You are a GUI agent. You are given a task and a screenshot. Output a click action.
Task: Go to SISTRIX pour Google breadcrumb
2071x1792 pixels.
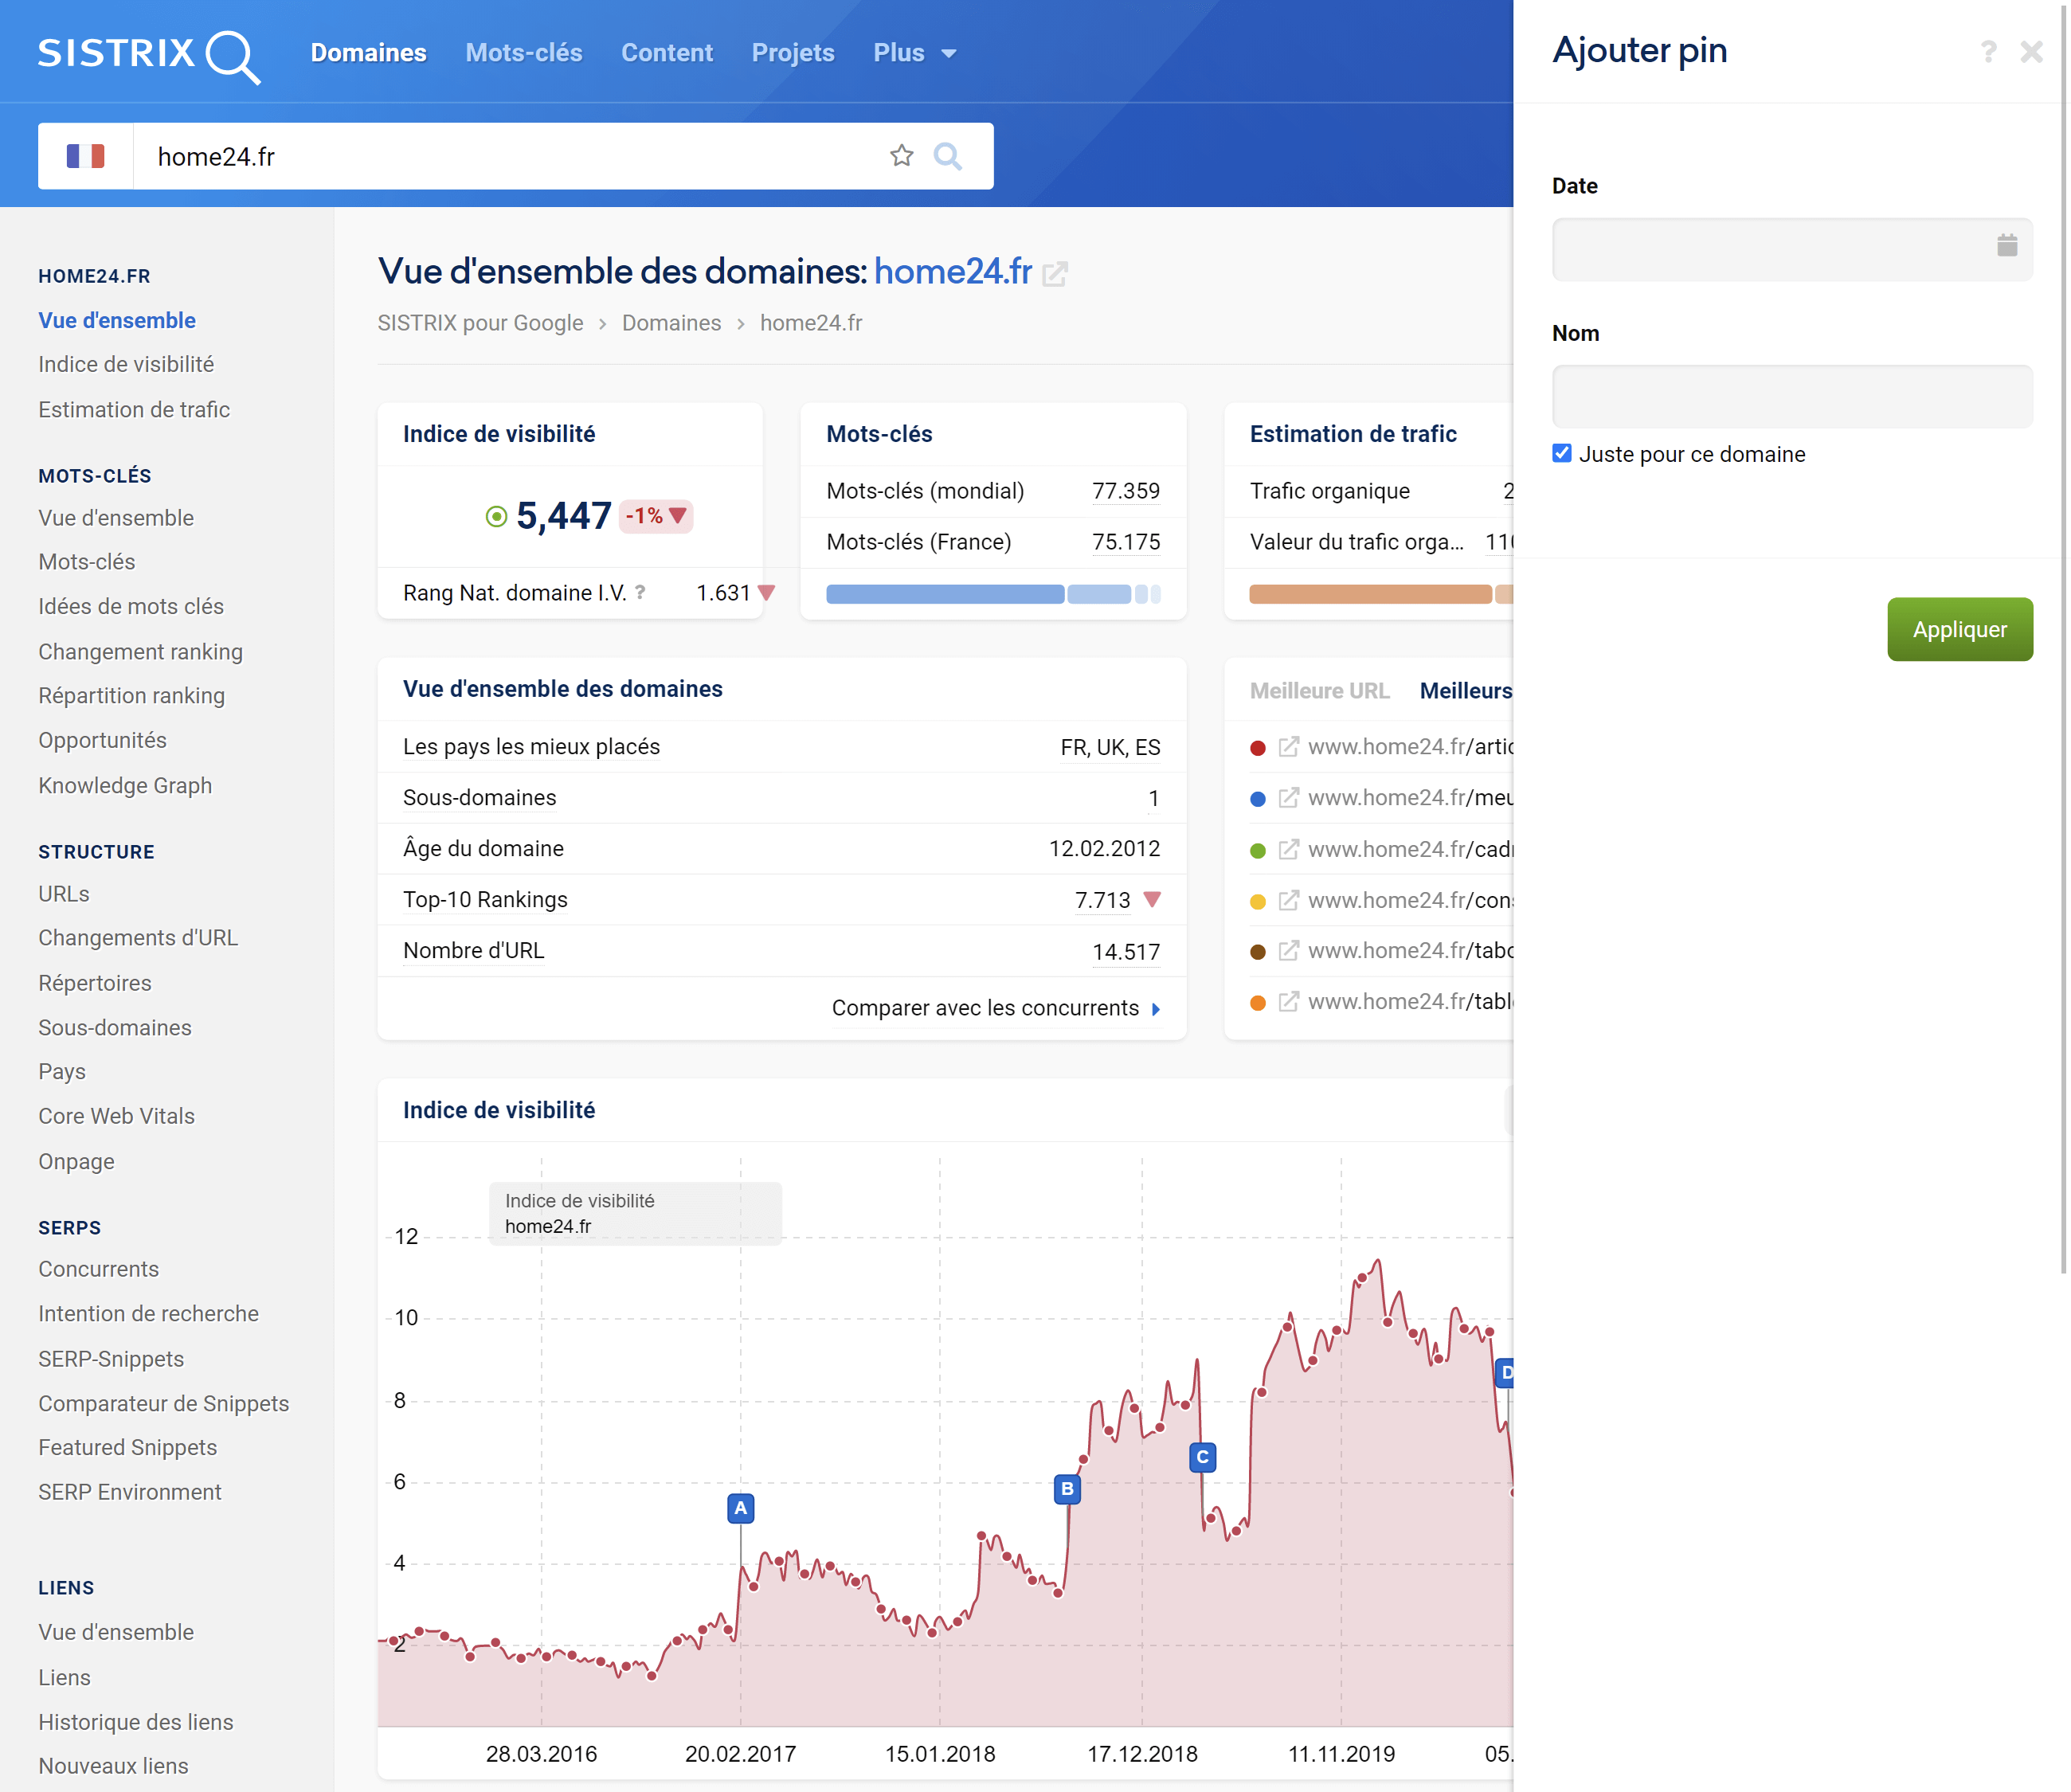pos(480,323)
